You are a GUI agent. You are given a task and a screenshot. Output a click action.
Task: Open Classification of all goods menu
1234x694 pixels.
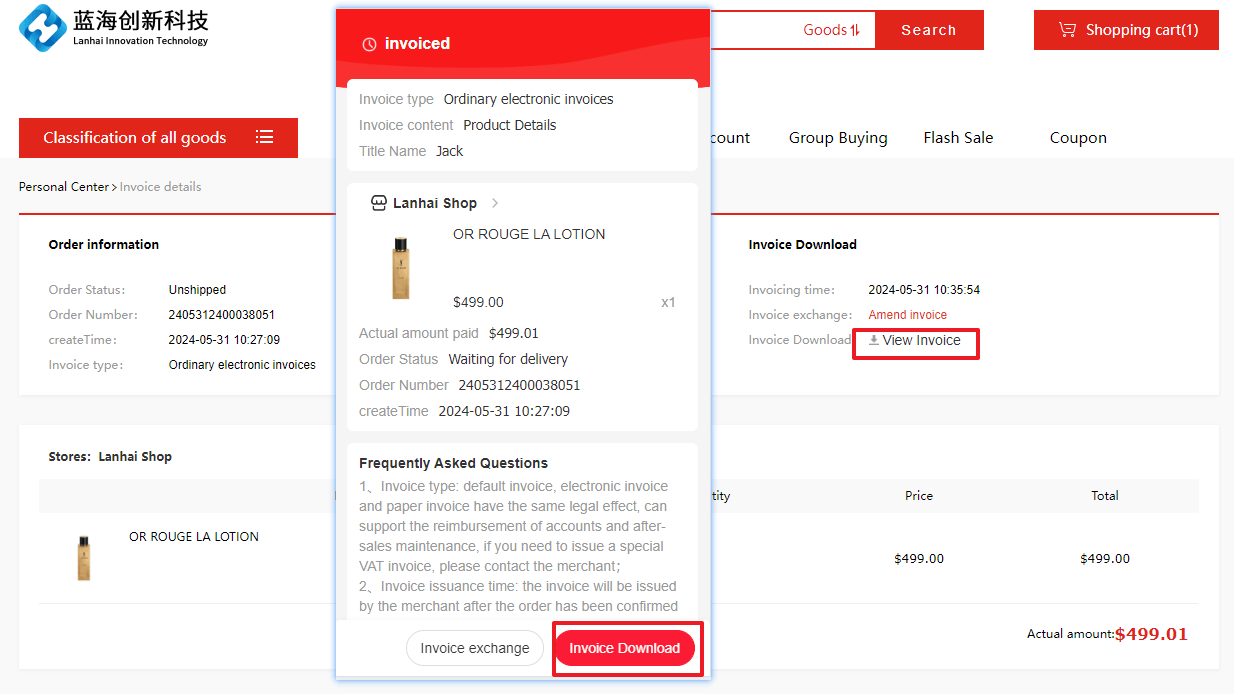158,138
